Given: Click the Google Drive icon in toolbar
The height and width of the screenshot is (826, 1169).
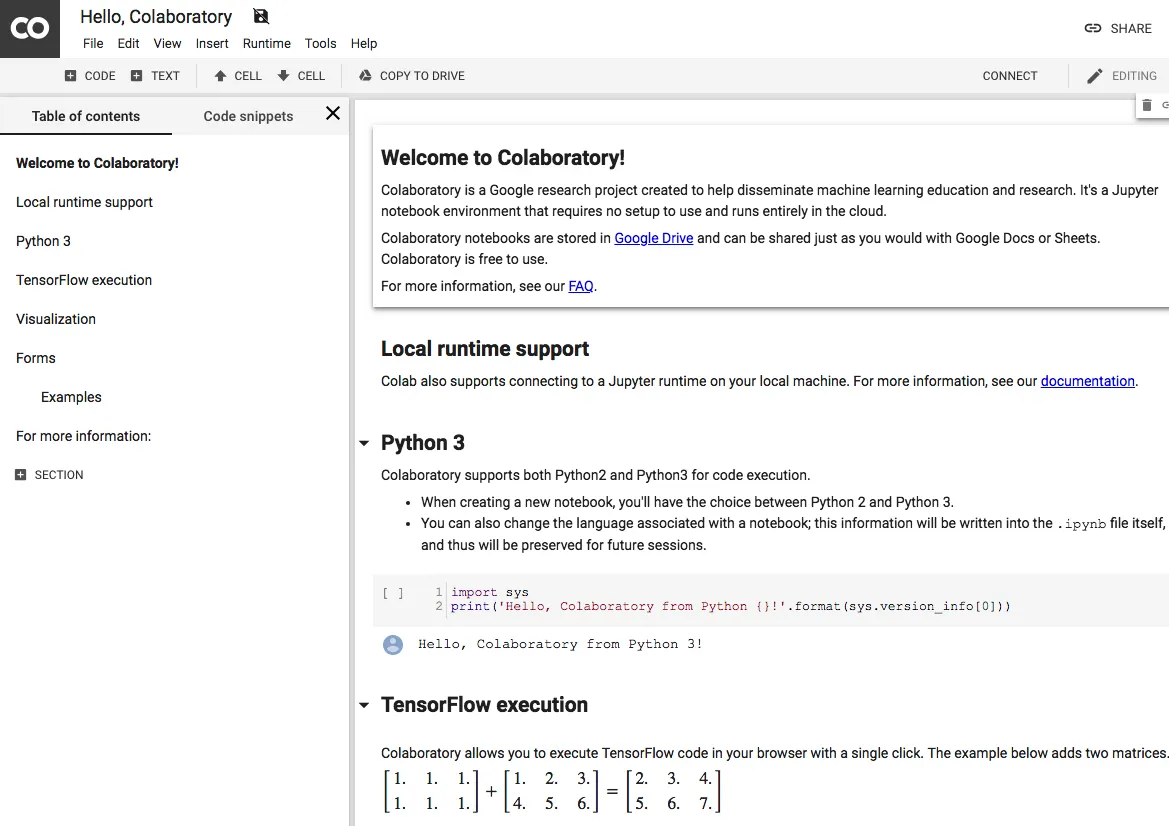Looking at the screenshot, I should pyautogui.click(x=365, y=75).
